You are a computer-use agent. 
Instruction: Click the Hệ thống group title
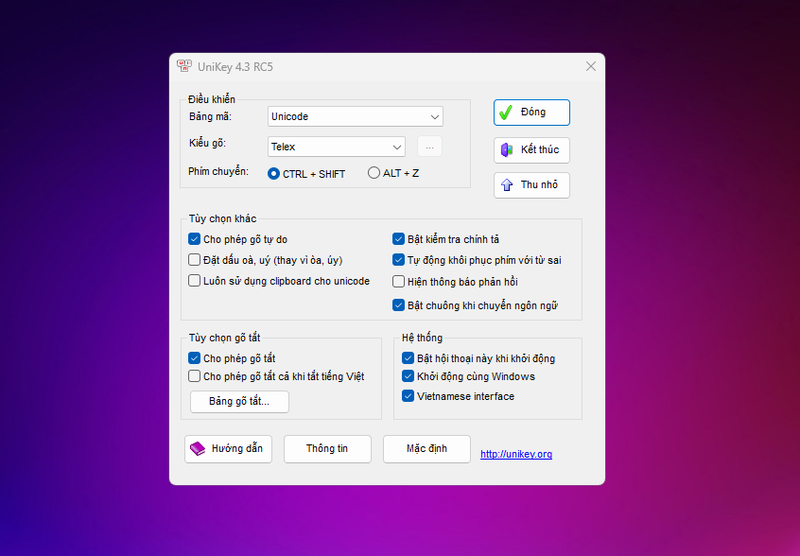(422, 337)
